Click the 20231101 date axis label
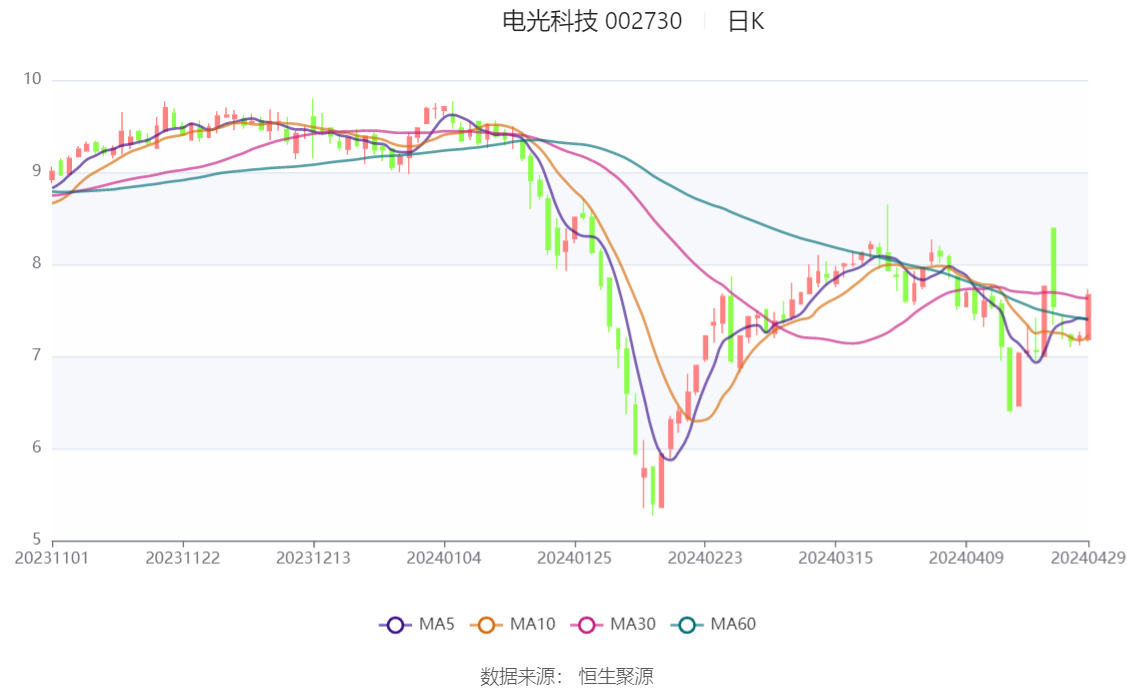 52,557
